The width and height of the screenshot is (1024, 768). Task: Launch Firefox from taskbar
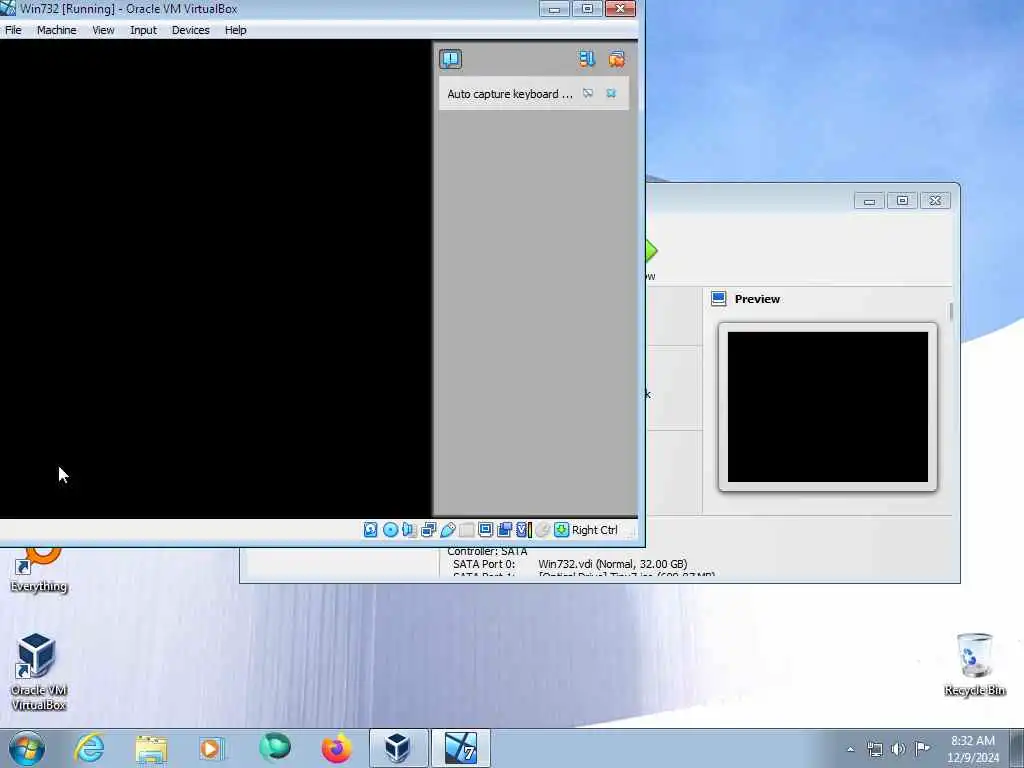[x=336, y=748]
